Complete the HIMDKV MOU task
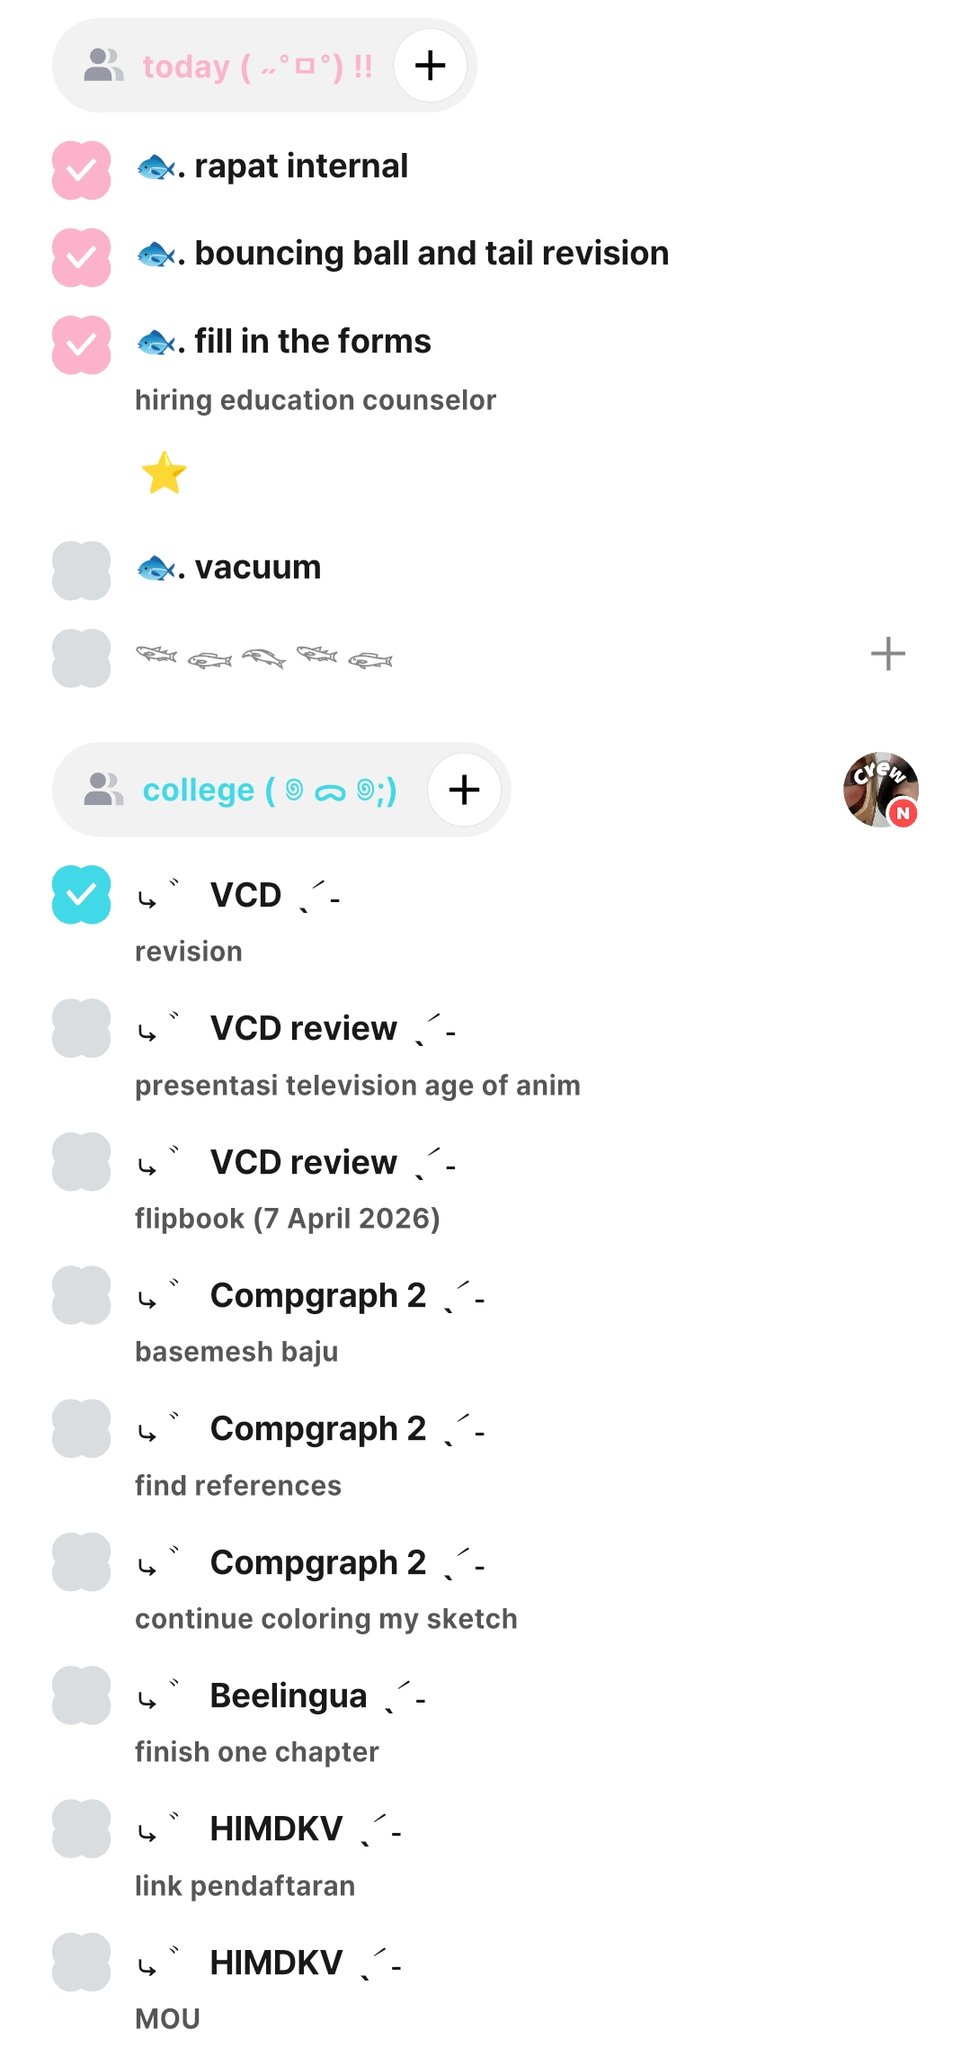Viewport: 970px width, 2048px height. click(x=81, y=1962)
